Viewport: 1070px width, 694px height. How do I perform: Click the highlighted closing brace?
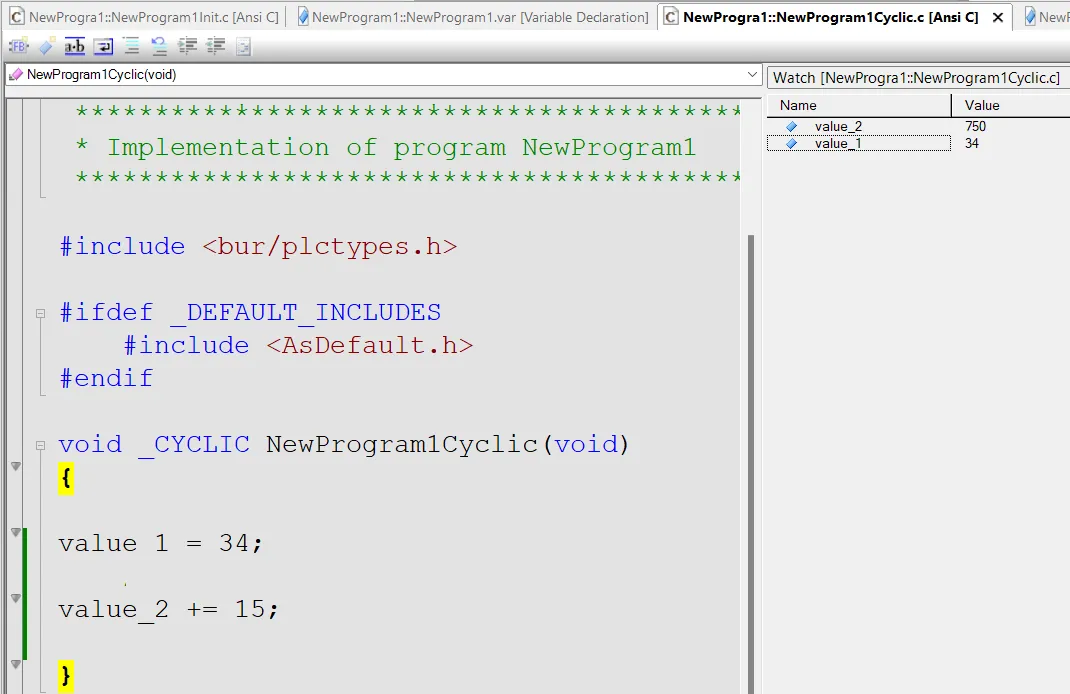pyautogui.click(x=66, y=676)
